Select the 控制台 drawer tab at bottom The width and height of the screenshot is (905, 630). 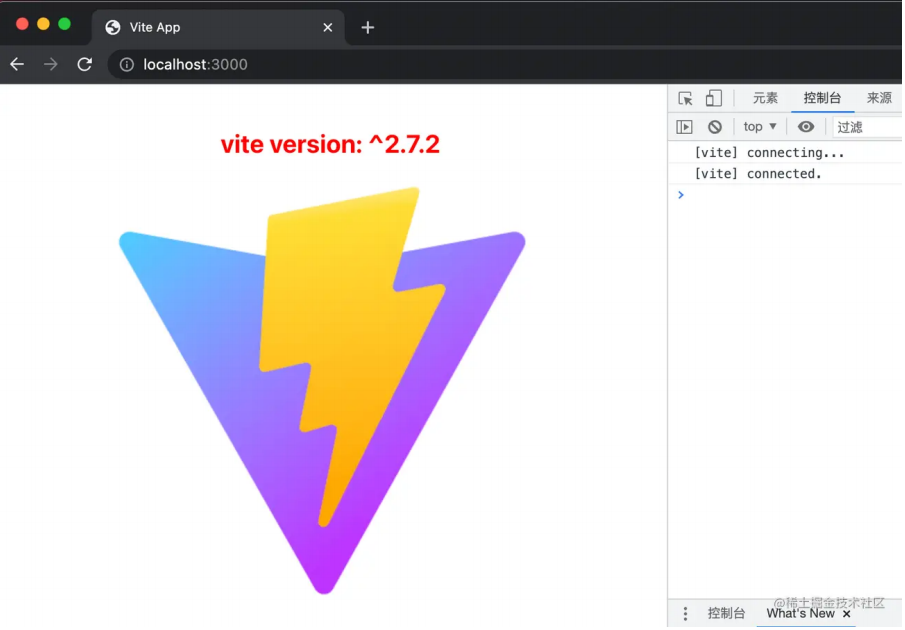[726, 614]
